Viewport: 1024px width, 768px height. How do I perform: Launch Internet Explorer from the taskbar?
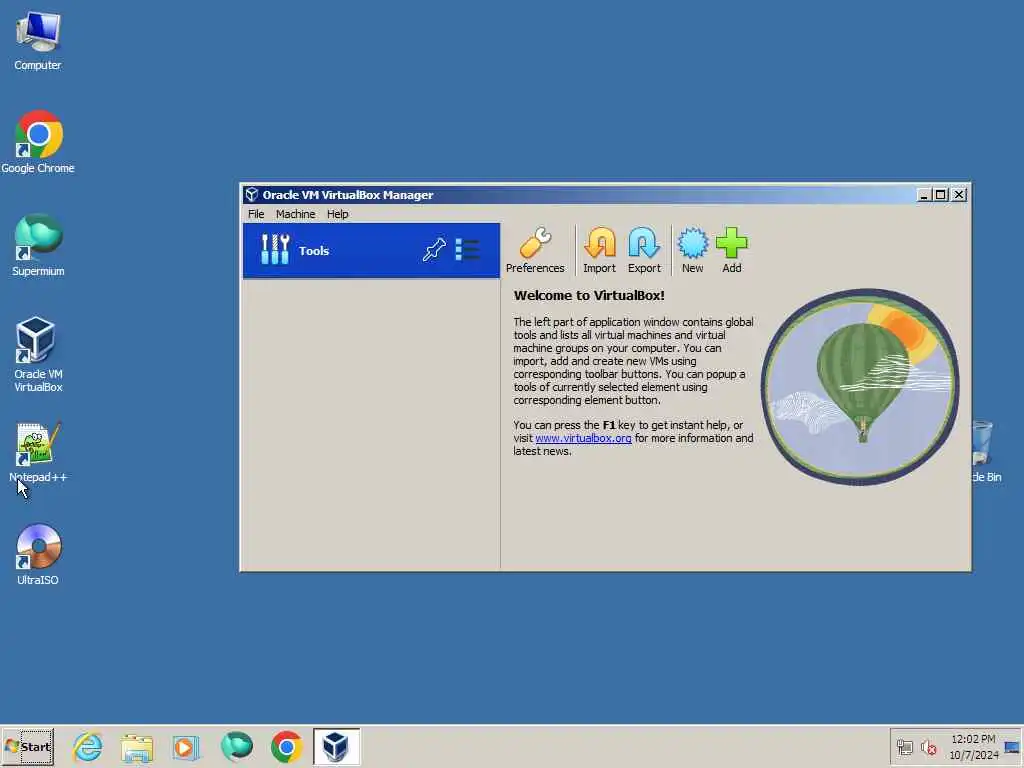(x=88, y=746)
